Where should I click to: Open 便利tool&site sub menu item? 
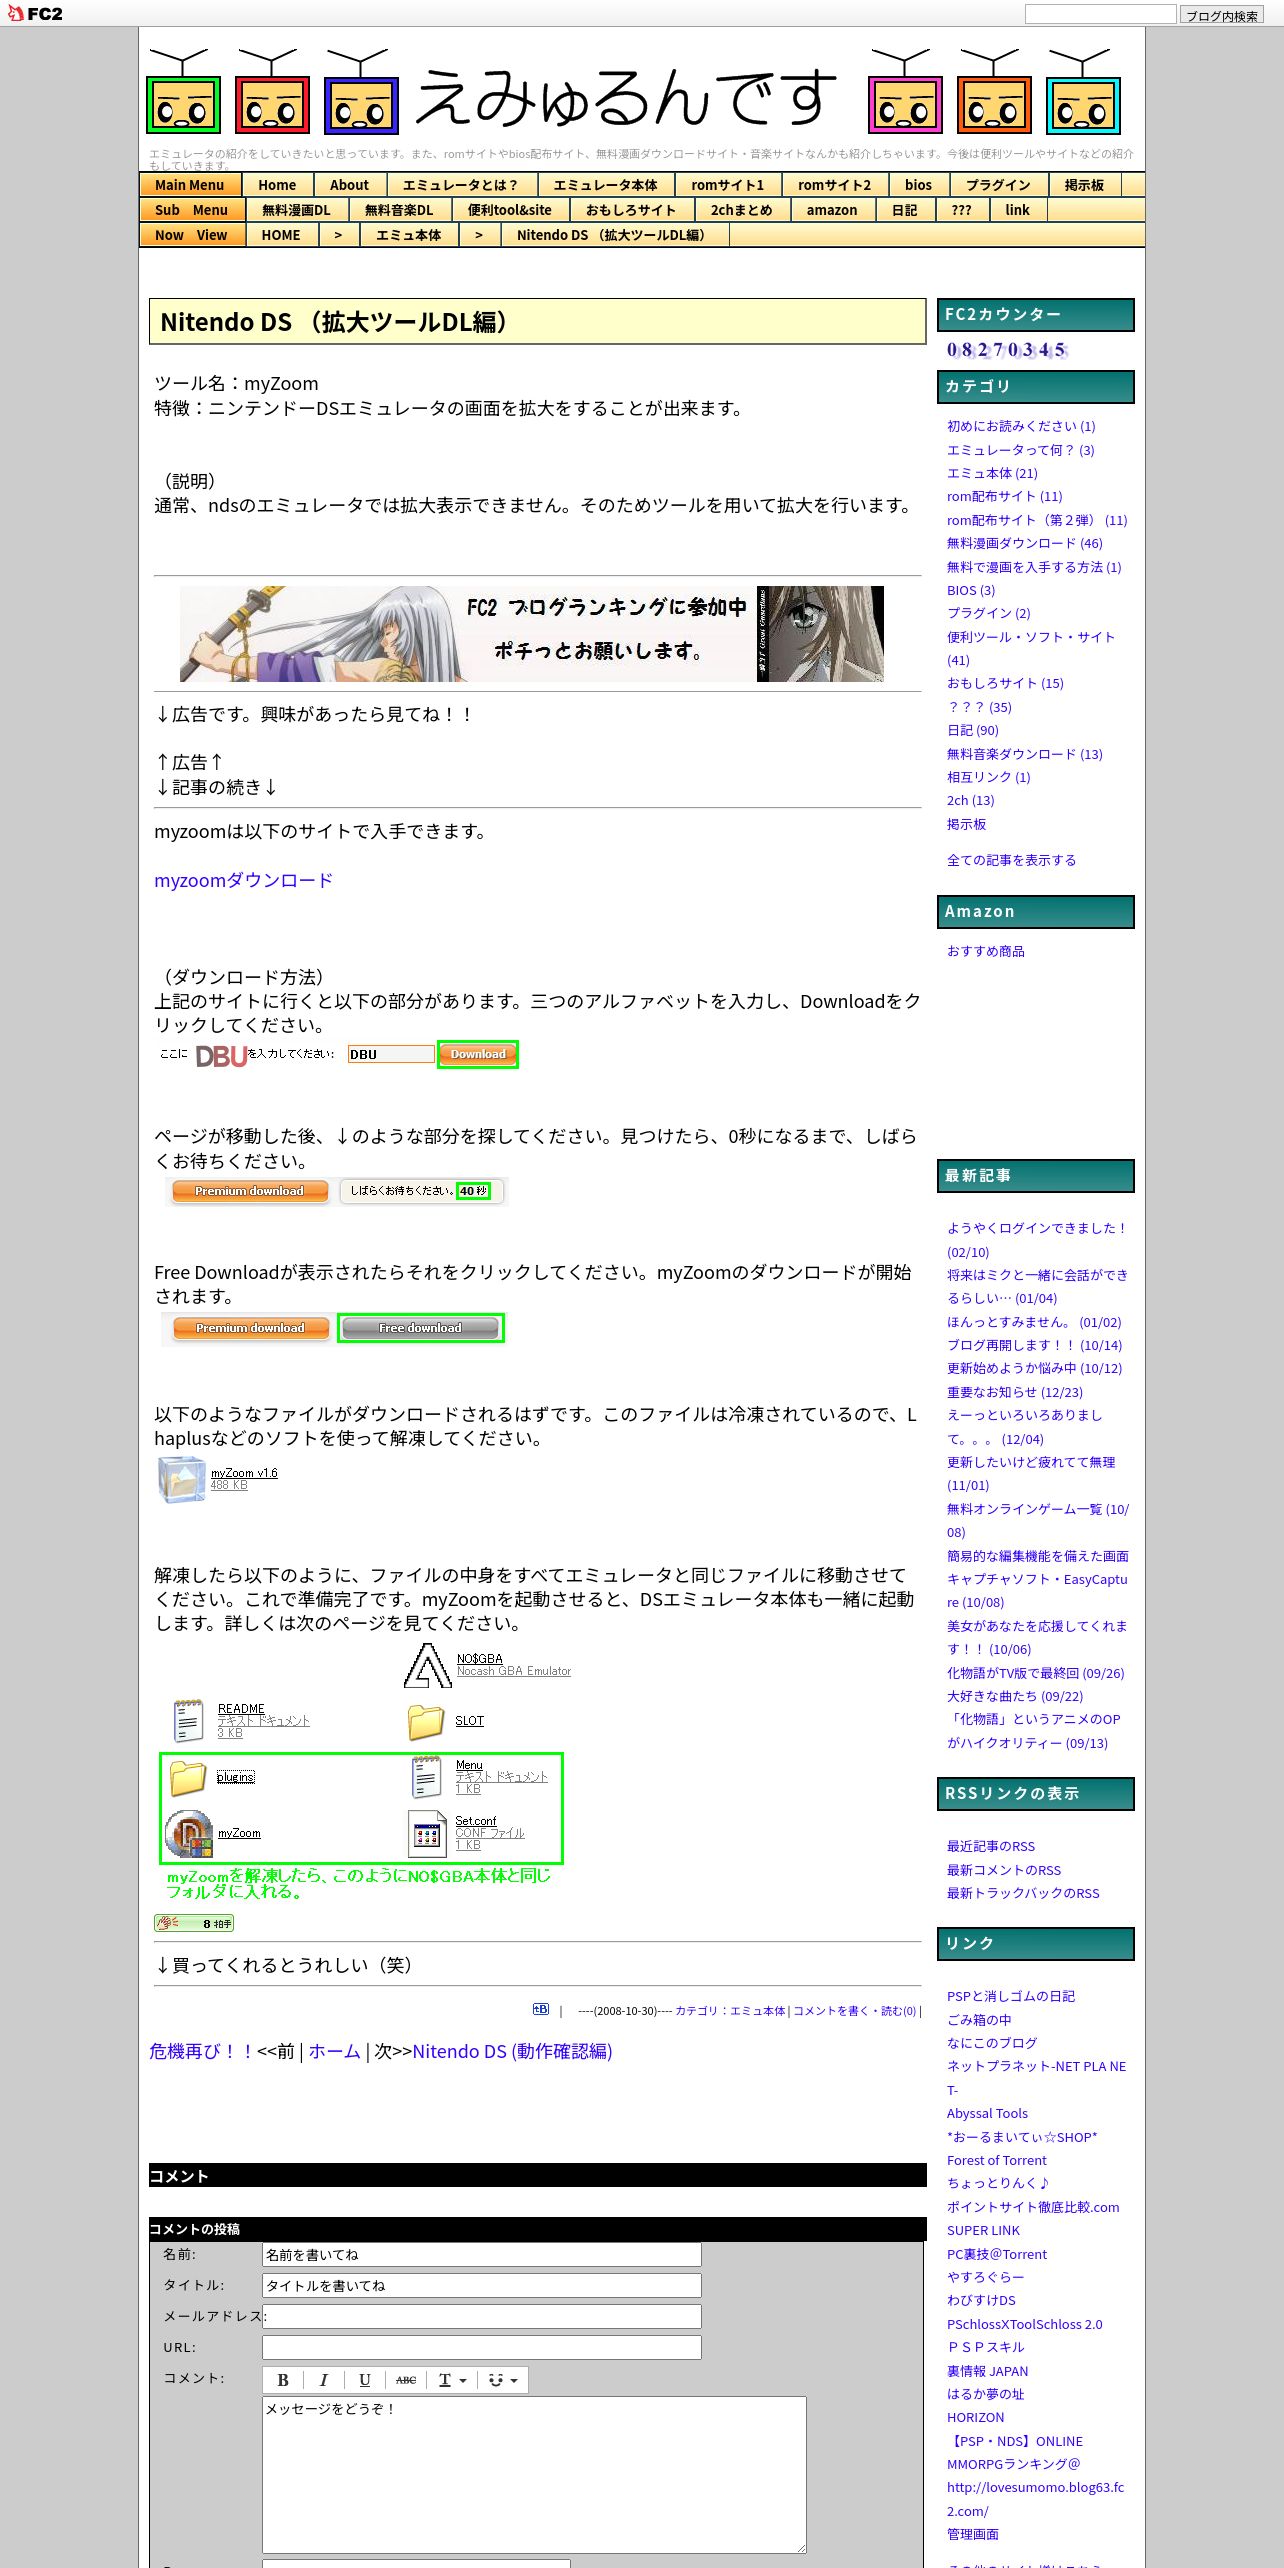tap(510, 210)
